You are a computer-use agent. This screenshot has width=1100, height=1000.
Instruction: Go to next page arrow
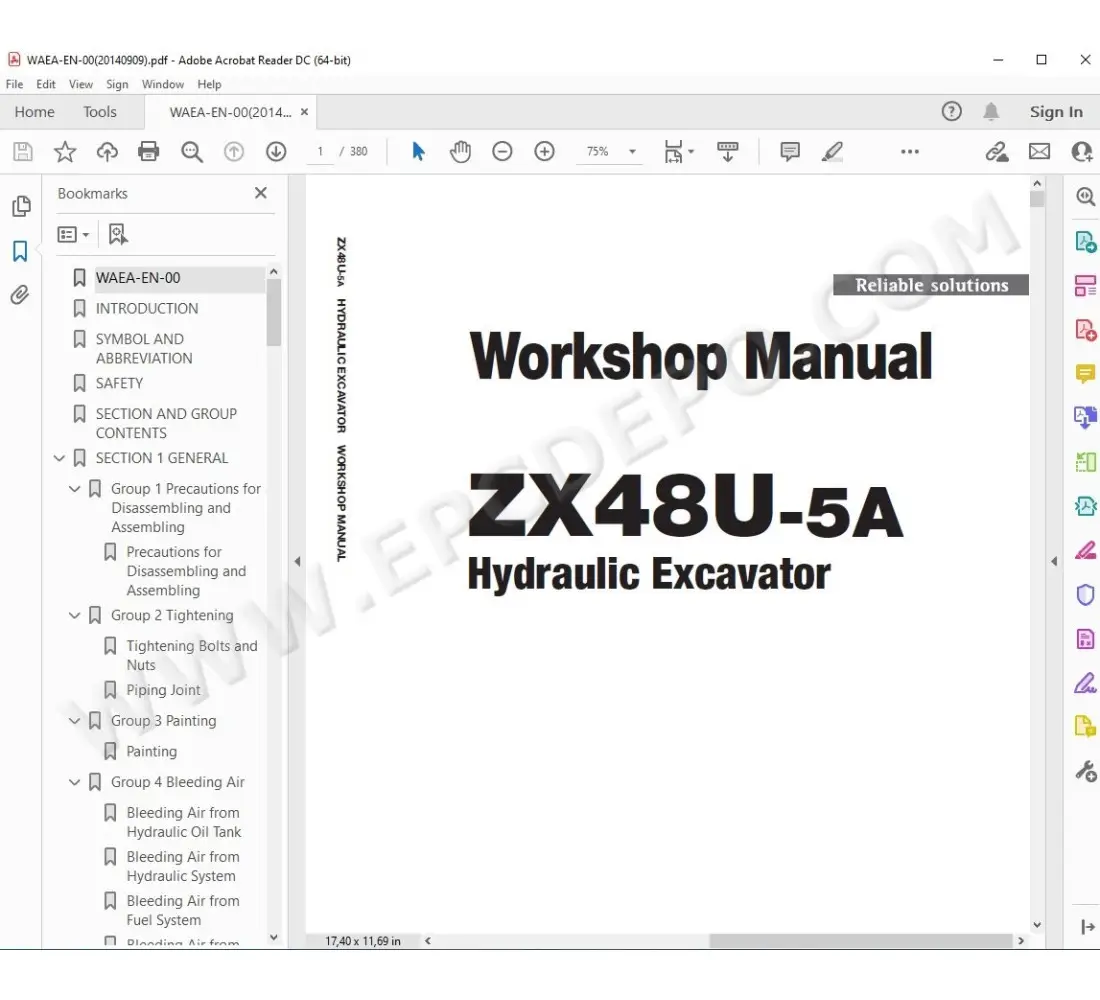coord(276,152)
